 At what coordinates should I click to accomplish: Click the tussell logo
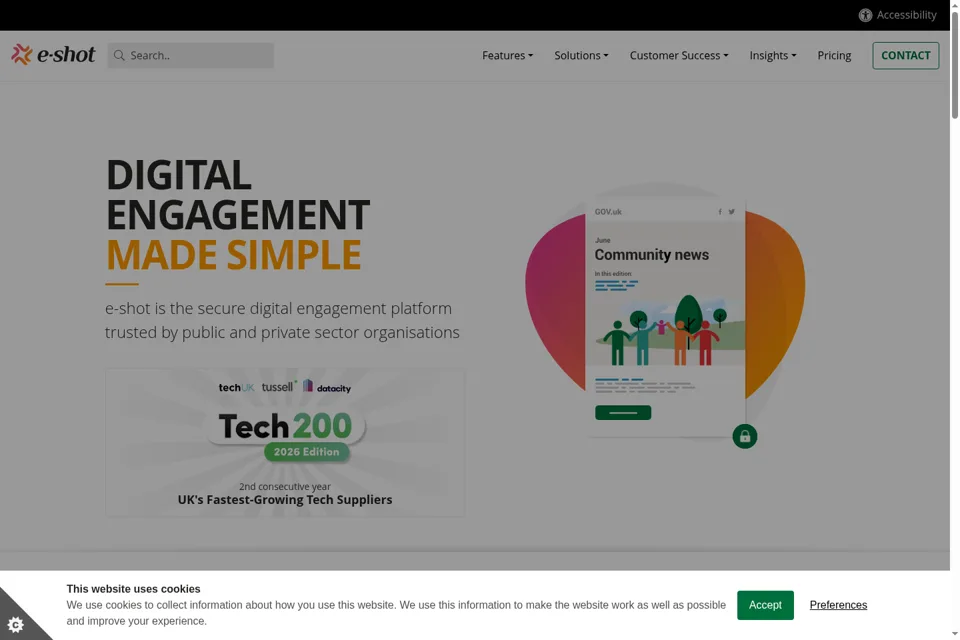coord(279,387)
